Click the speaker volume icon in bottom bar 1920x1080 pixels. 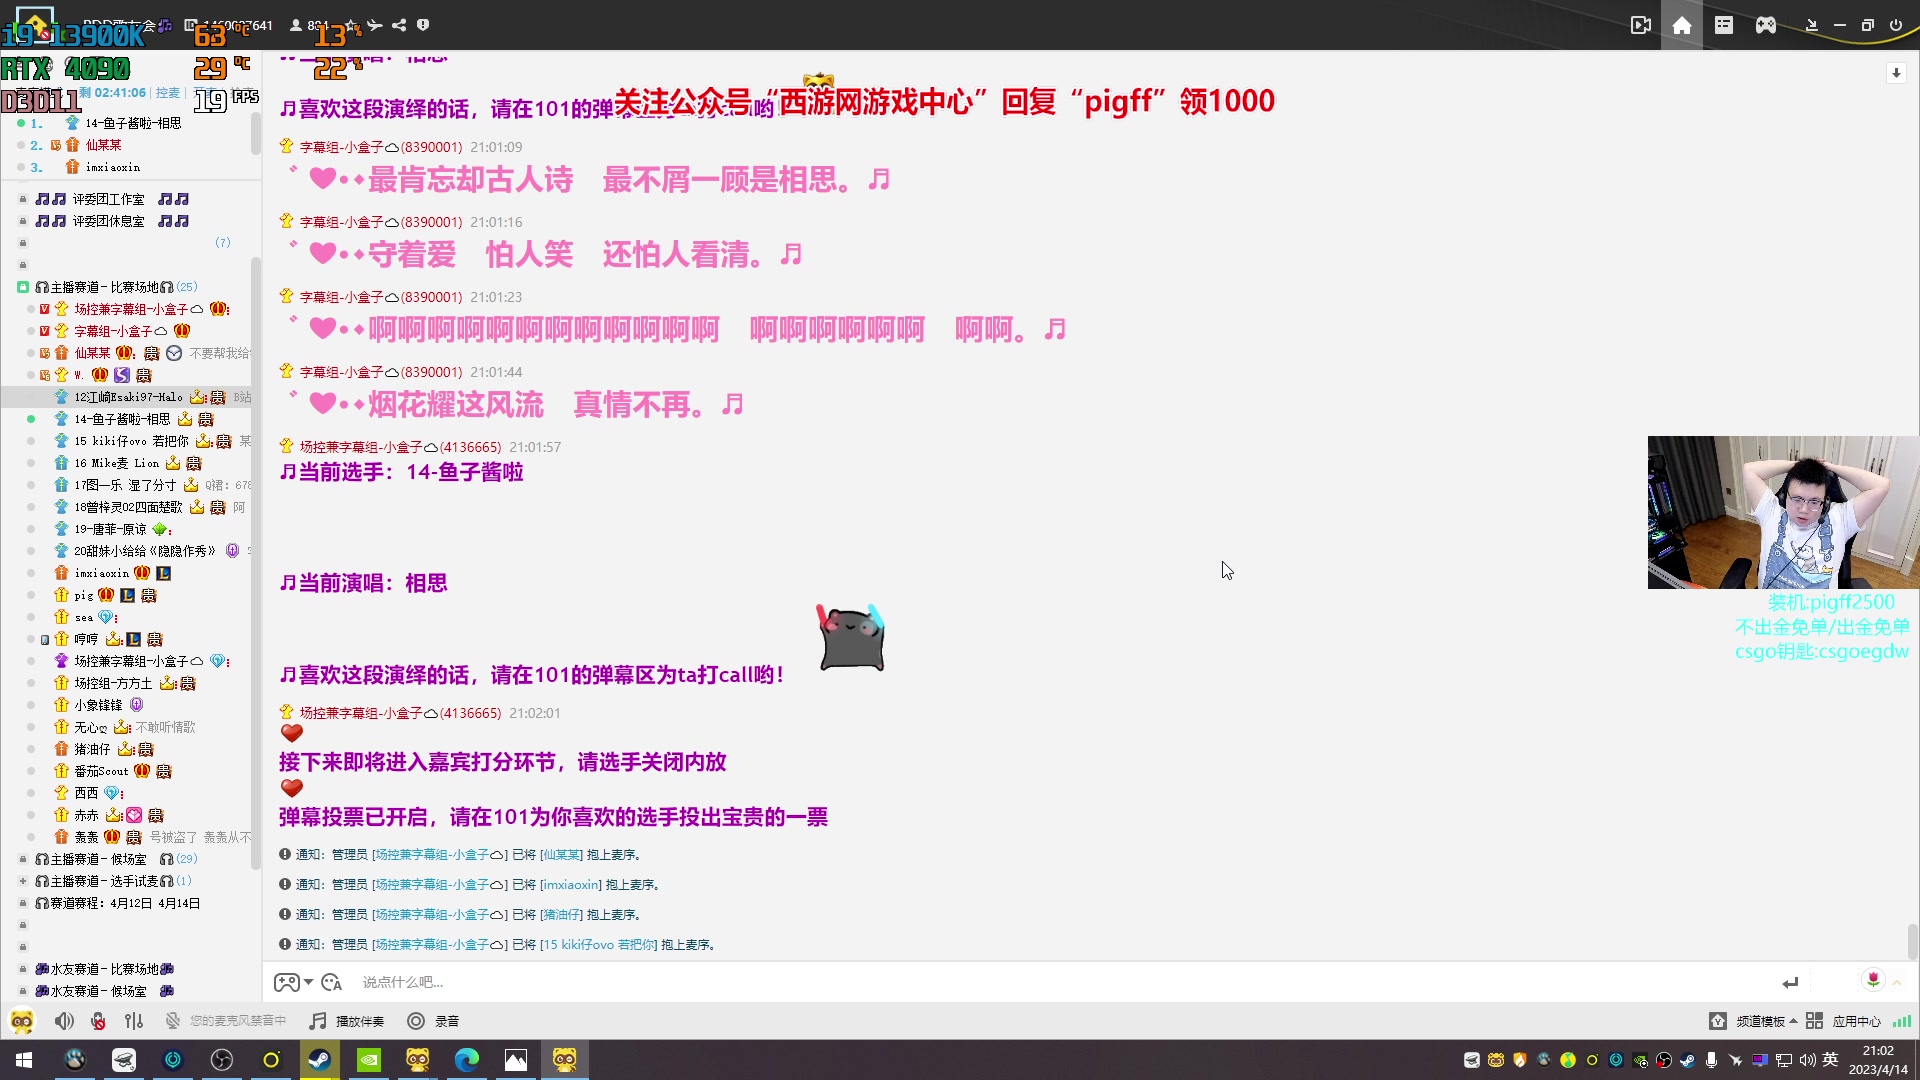pyautogui.click(x=64, y=1021)
